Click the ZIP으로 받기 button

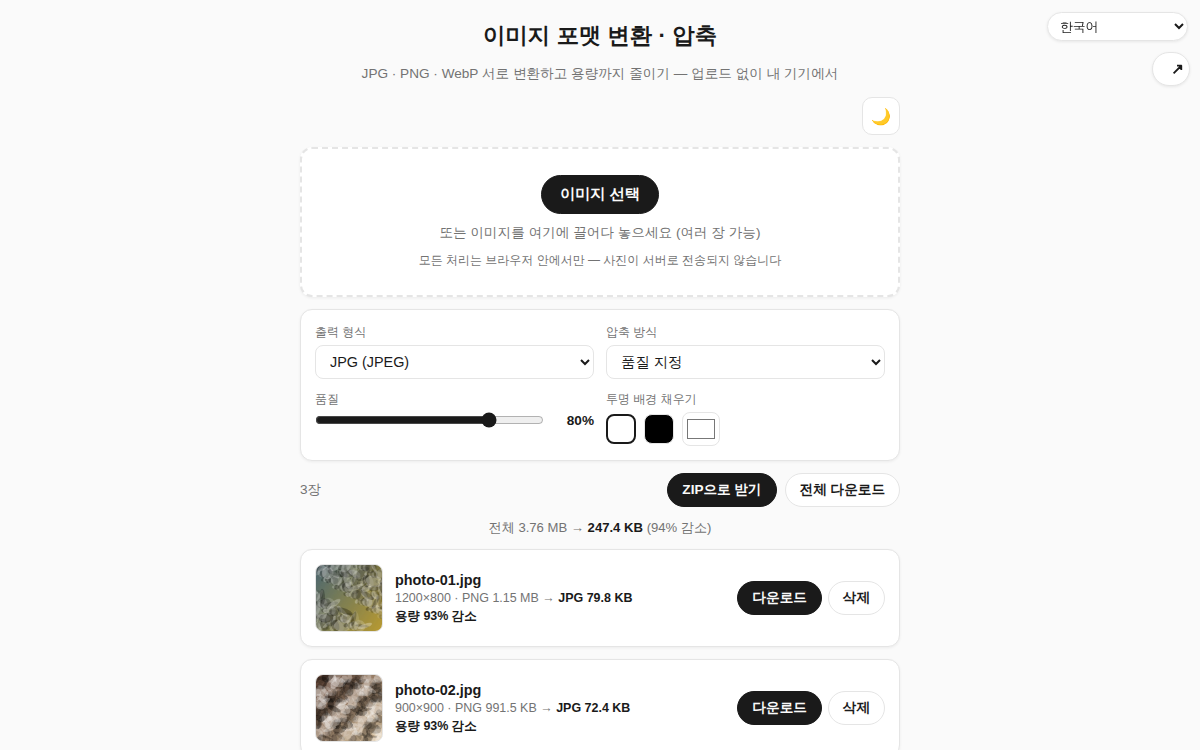pyautogui.click(x=722, y=490)
